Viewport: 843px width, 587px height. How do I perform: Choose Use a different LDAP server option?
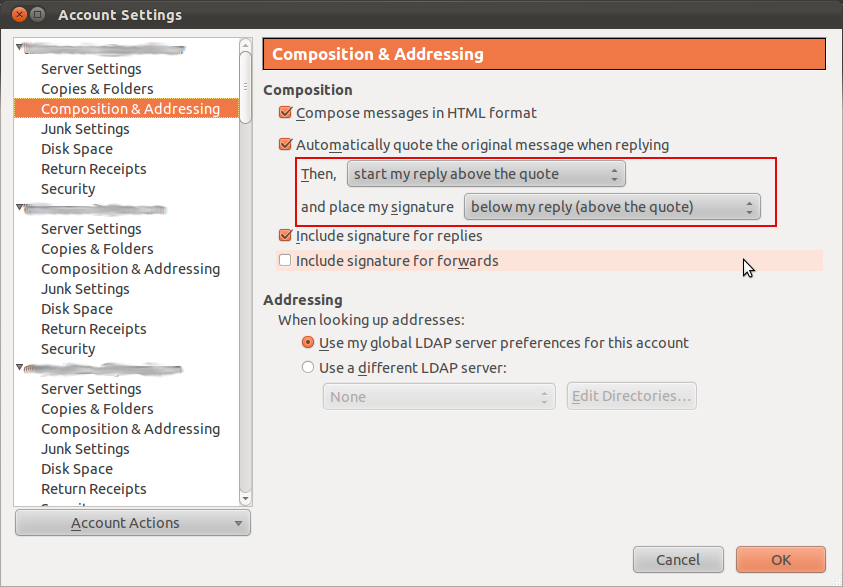pyautogui.click(x=308, y=368)
